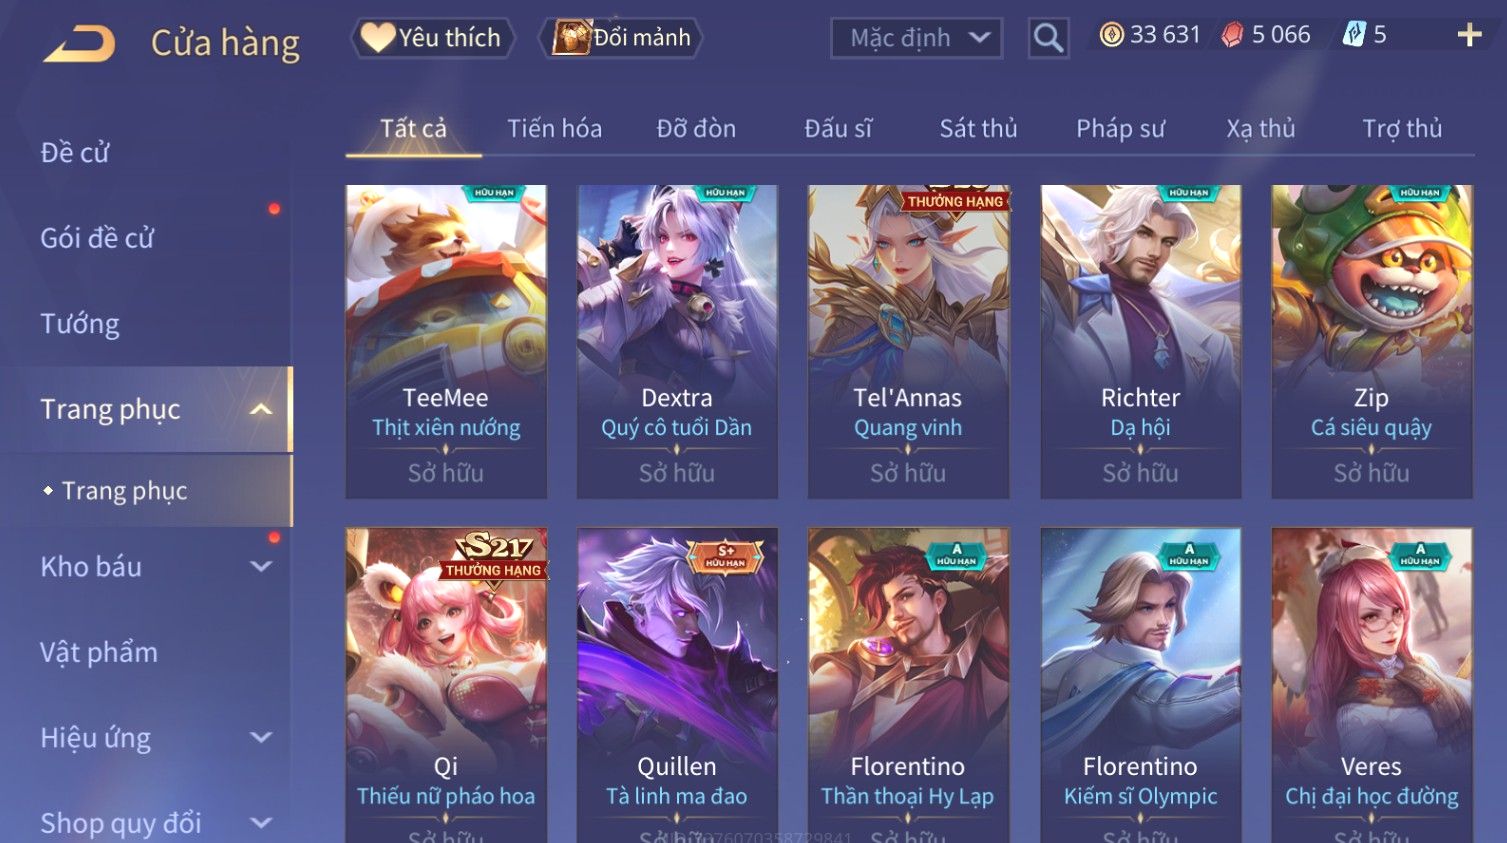The width and height of the screenshot is (1507, 843).
Task: Open Tel'Annas Quang vinh skin card
Action: [908, 341]
